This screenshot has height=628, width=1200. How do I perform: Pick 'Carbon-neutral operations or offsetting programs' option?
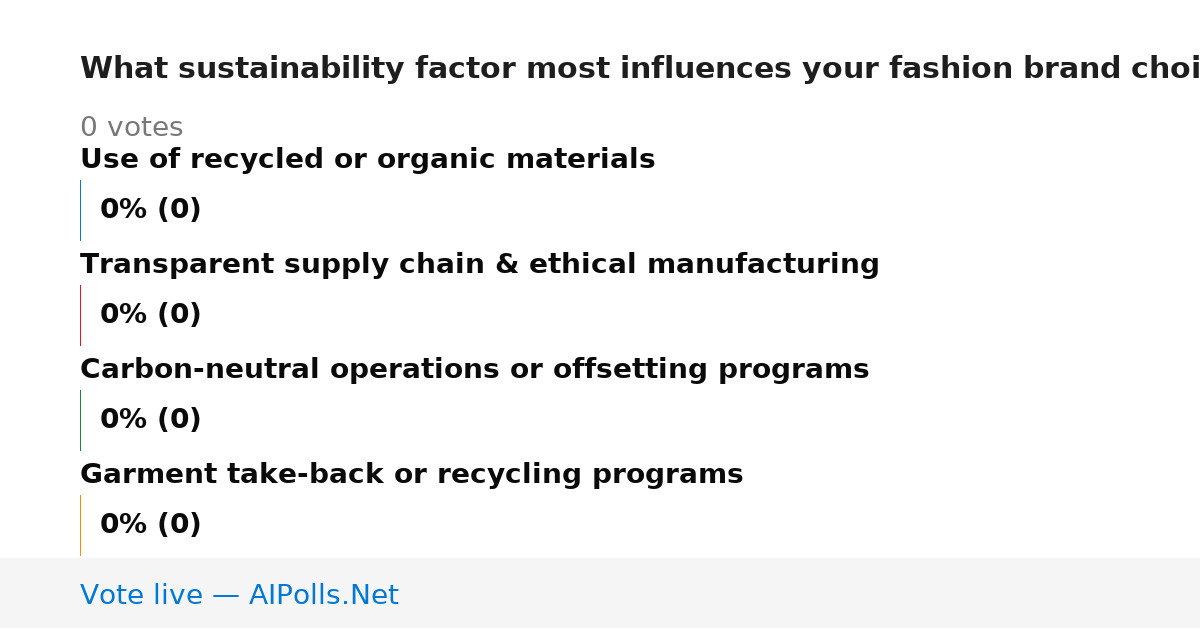(x=474, y=370)
